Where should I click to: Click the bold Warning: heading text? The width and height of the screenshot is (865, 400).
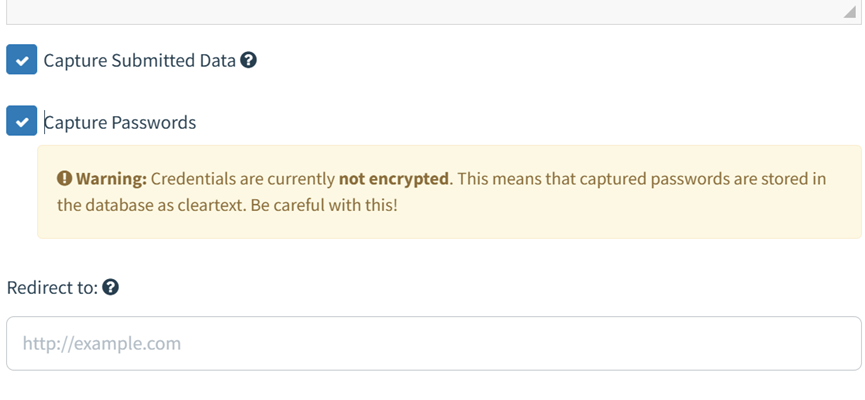pyautogui.click(x=111, y=179)
